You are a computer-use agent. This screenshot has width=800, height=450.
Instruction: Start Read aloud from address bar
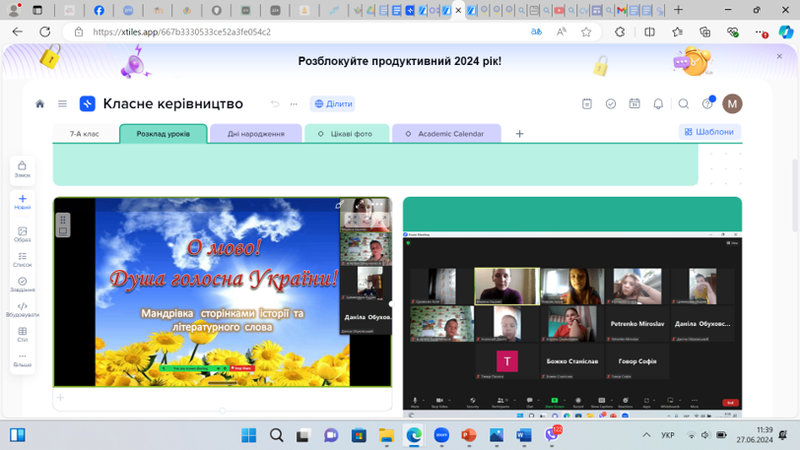point(561,32)
